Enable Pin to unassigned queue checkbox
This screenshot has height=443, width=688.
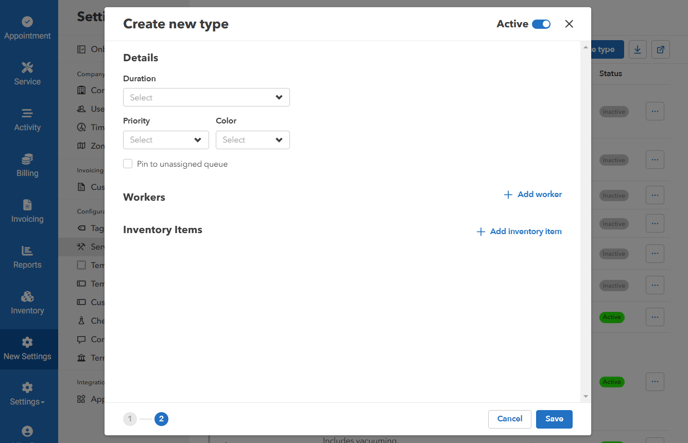coord(128,164)
